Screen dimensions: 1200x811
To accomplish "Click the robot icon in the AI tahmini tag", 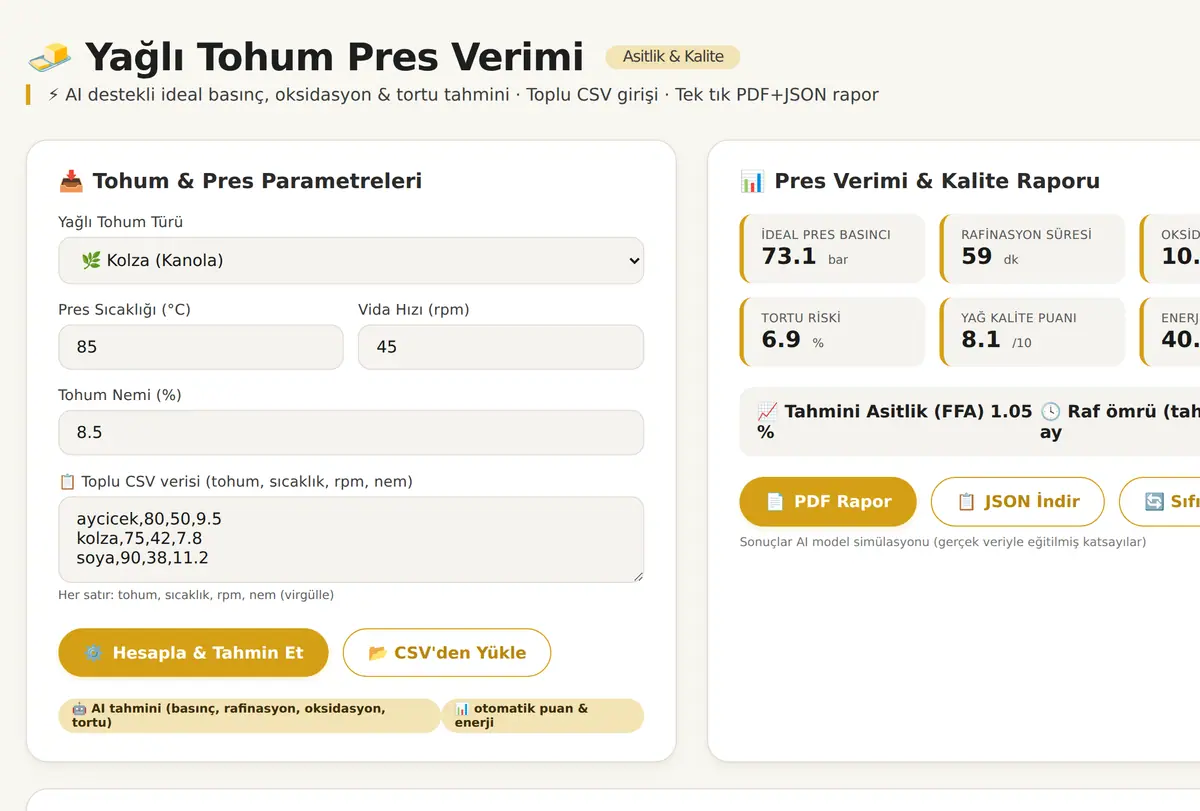I will pyautogui.click(x=79, y=708).
